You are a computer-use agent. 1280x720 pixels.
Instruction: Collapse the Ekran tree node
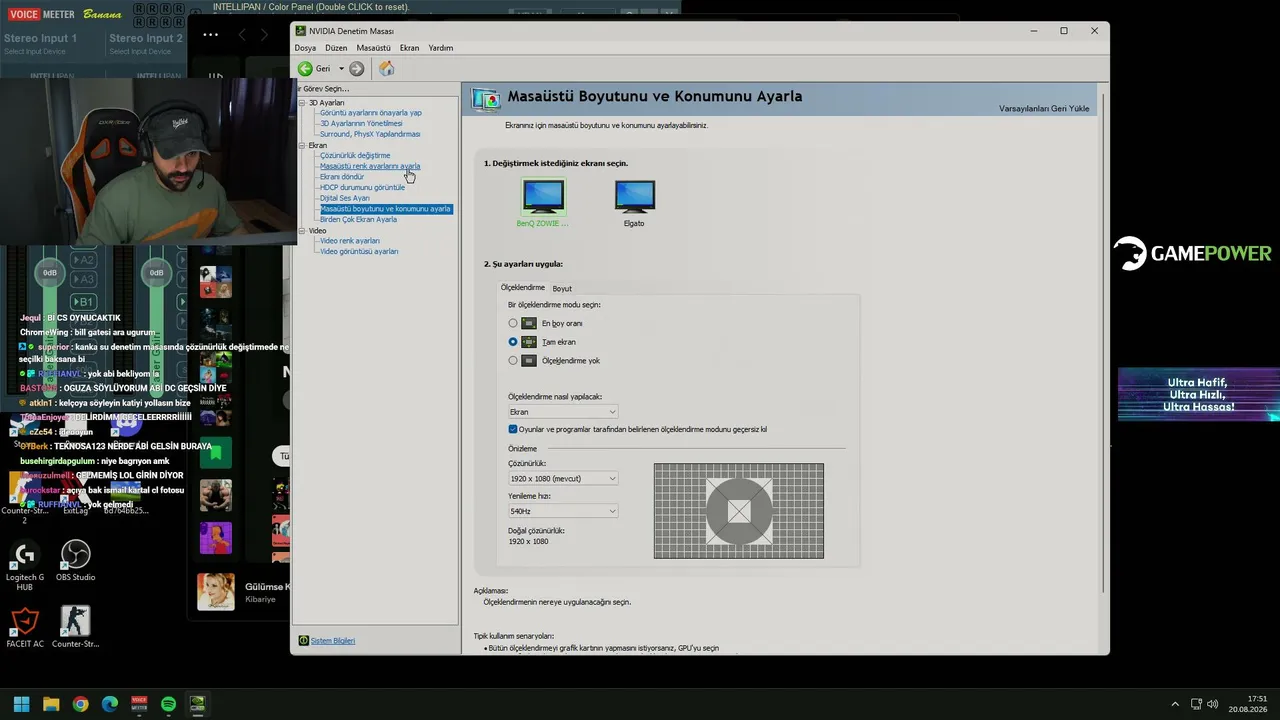[x=302, y=146]
